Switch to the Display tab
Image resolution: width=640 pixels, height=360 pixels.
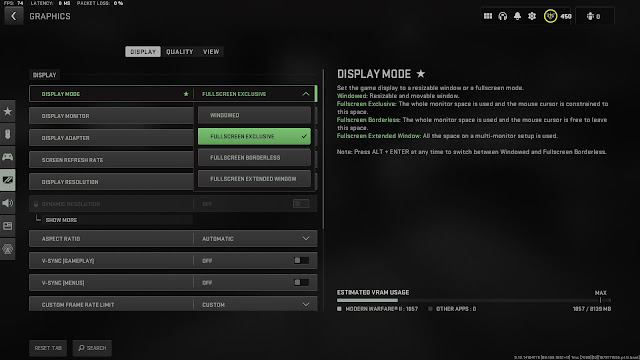[143, 52]
